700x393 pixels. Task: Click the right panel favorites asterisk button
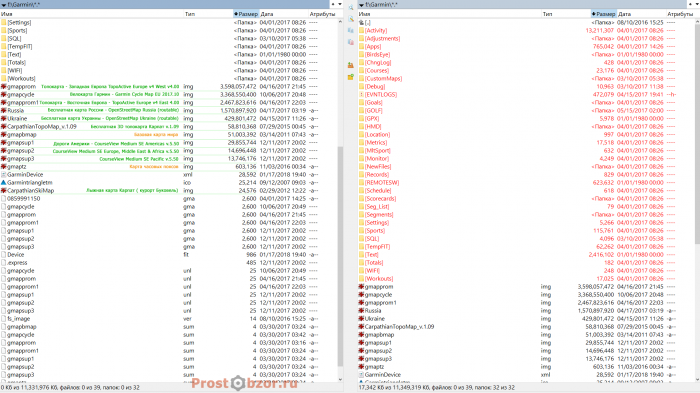(690, 4)
